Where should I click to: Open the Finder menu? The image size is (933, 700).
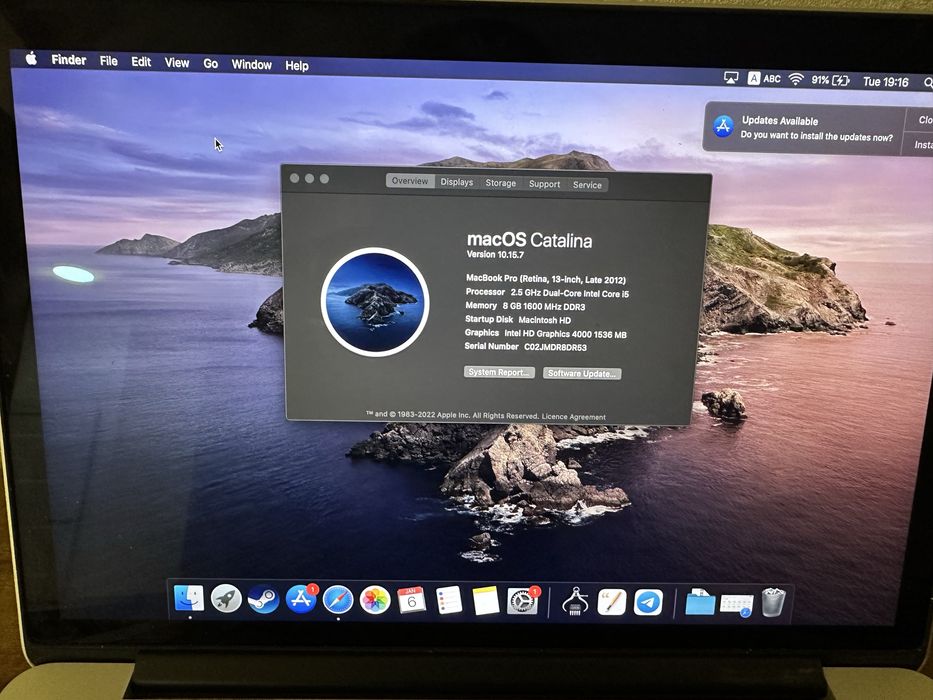(68, 60)
